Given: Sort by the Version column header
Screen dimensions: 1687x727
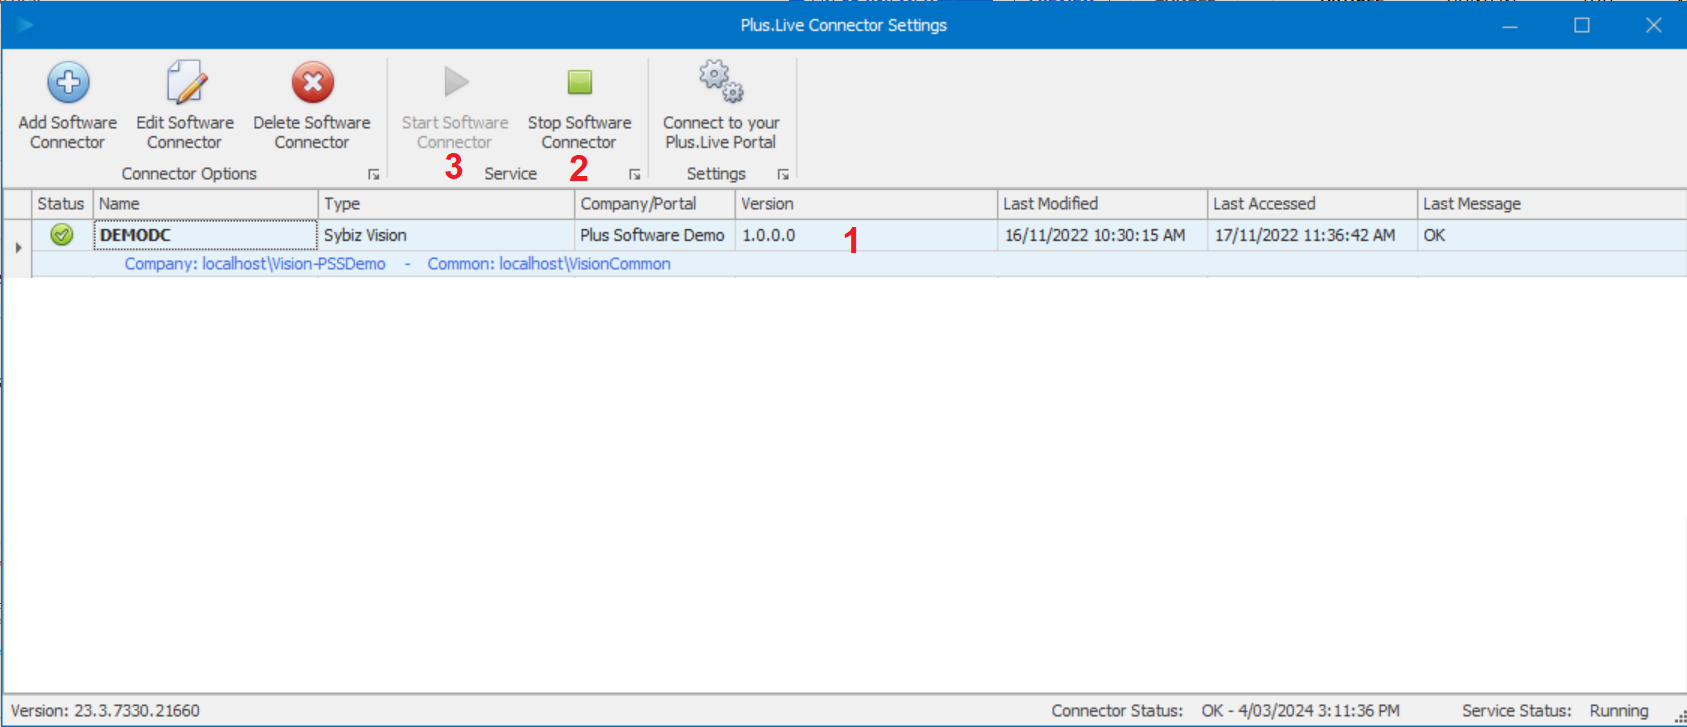Looking at the screenshot, I should (866, 204).
